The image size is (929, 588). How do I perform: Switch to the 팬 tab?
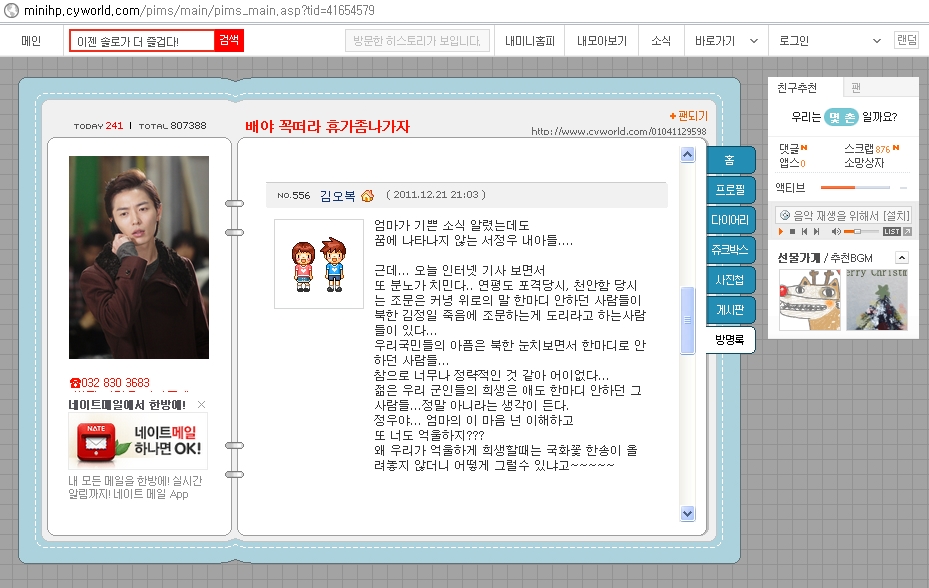coord(856,88)
